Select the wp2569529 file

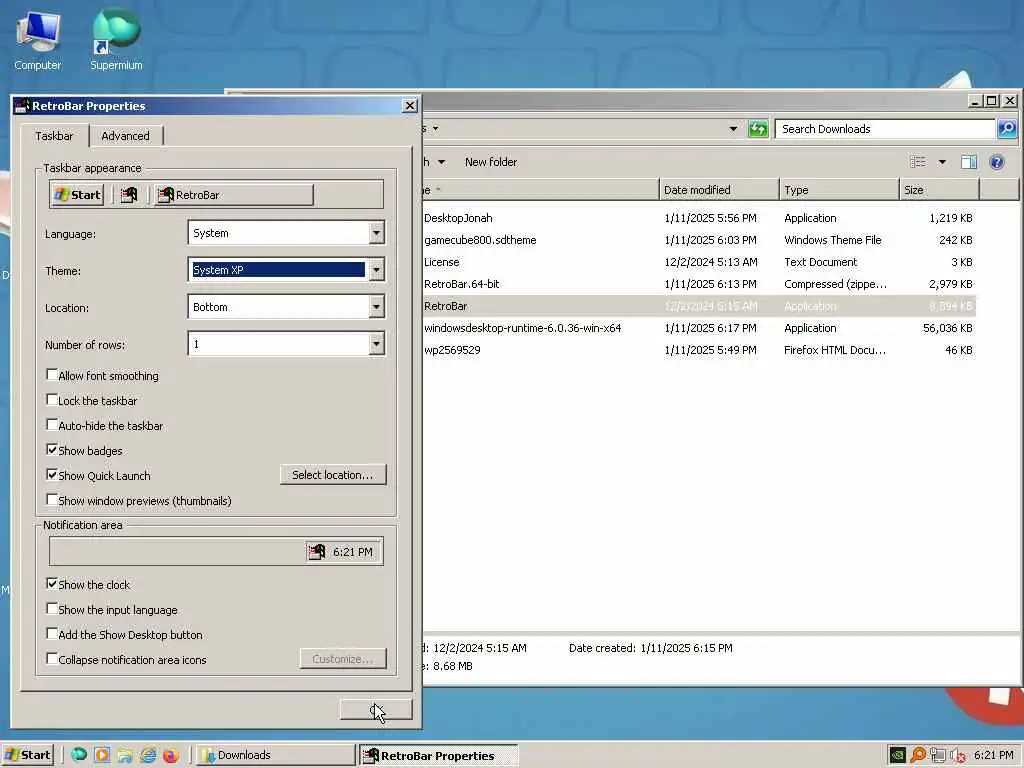click(452, 350)
